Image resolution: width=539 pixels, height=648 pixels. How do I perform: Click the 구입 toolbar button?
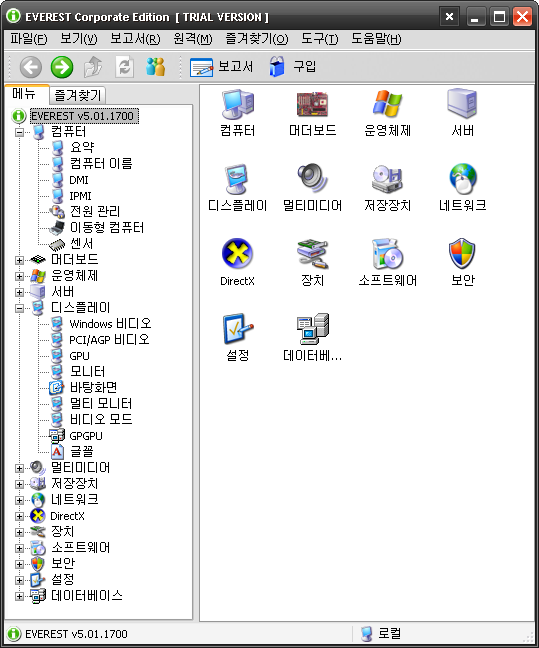click(x=293, y=67)
